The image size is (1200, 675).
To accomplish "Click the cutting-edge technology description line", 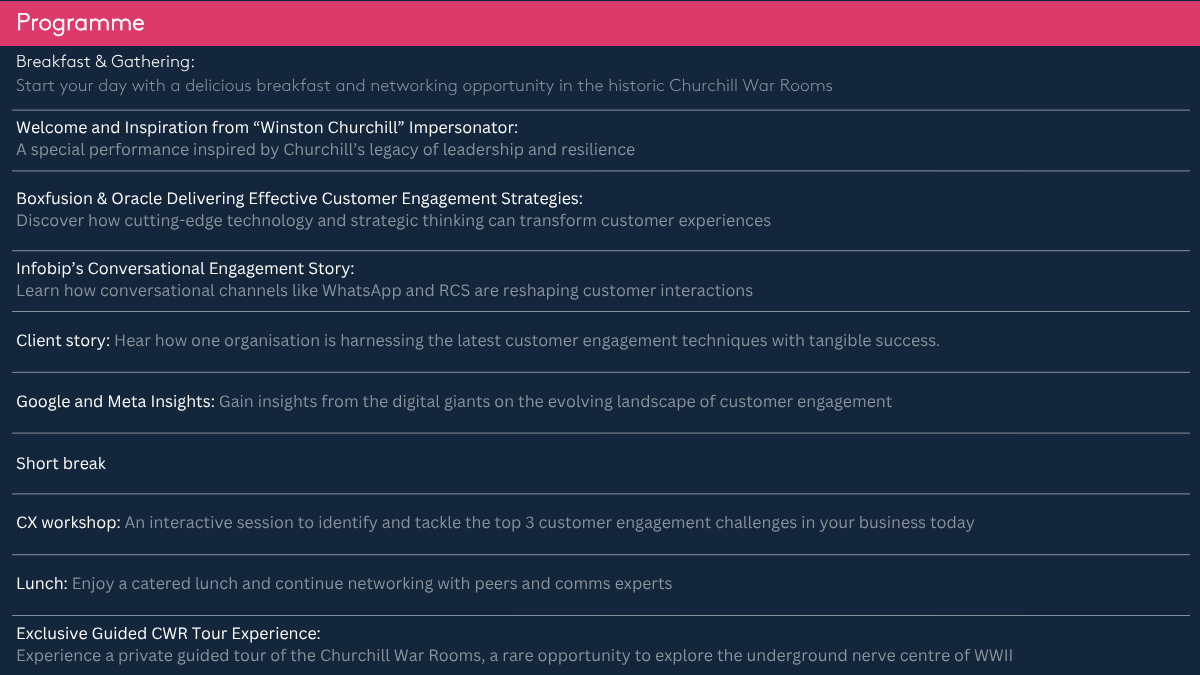I will coord(393,221).
